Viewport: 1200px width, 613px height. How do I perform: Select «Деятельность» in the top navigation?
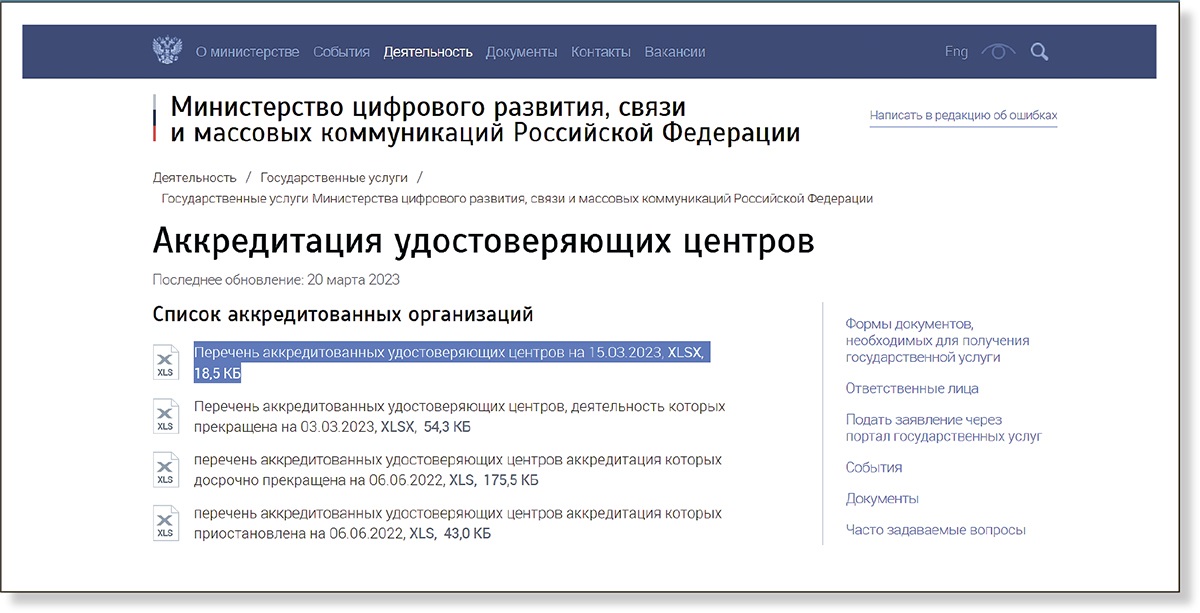click(428, 52)
